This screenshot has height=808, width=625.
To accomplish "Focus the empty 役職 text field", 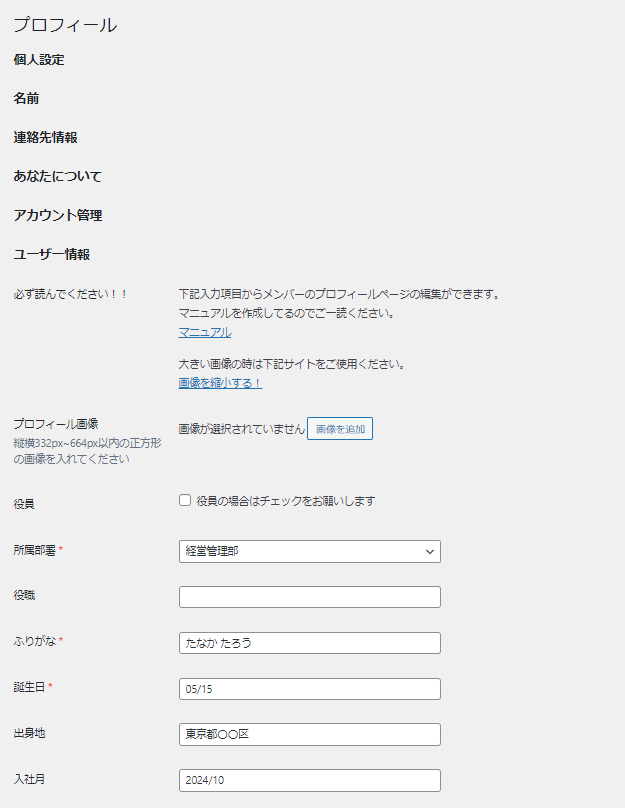I will (309, 597).
